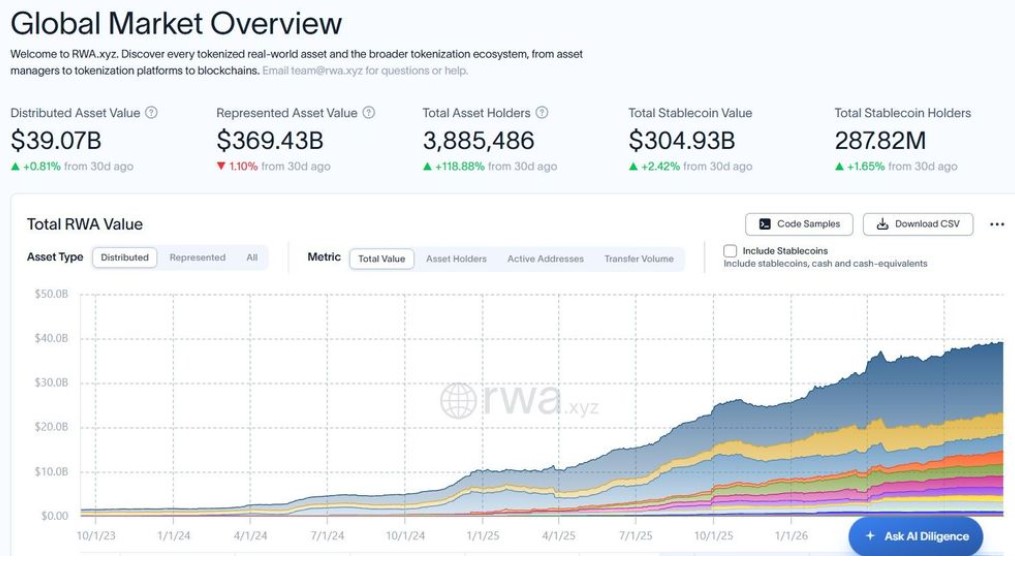The image size is (1015, 561).
Task: Select All asset type
Action: pos(252,258)
